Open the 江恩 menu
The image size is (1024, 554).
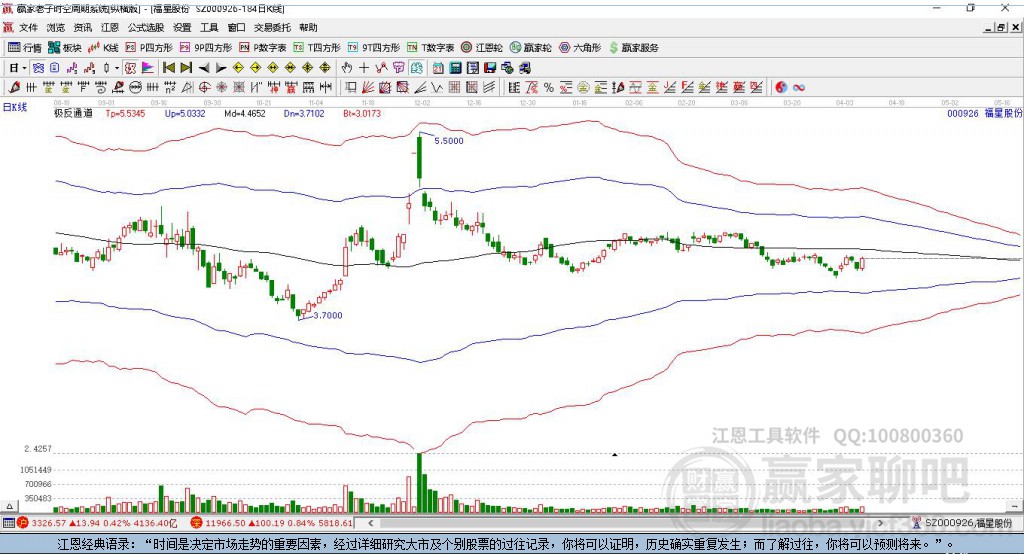click(110, 27)
